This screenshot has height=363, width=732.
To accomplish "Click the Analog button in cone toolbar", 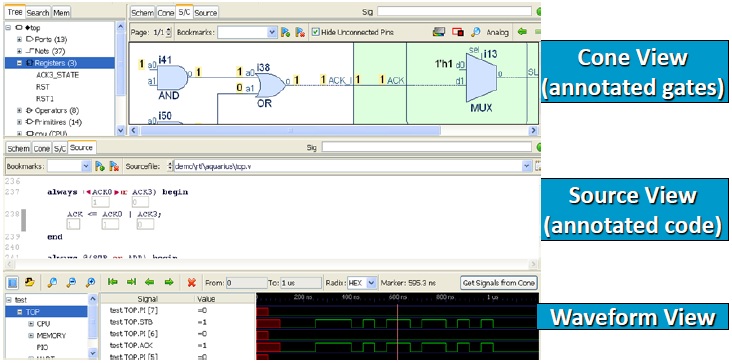I will tap(497, 32).
